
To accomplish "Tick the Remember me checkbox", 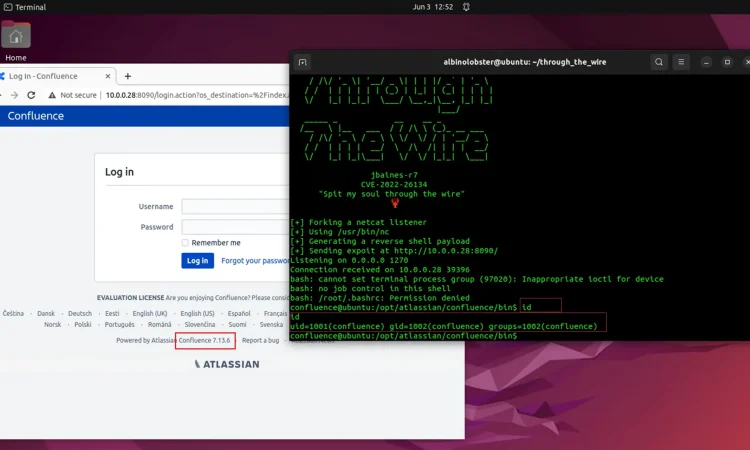I will (x=185, y=243).
